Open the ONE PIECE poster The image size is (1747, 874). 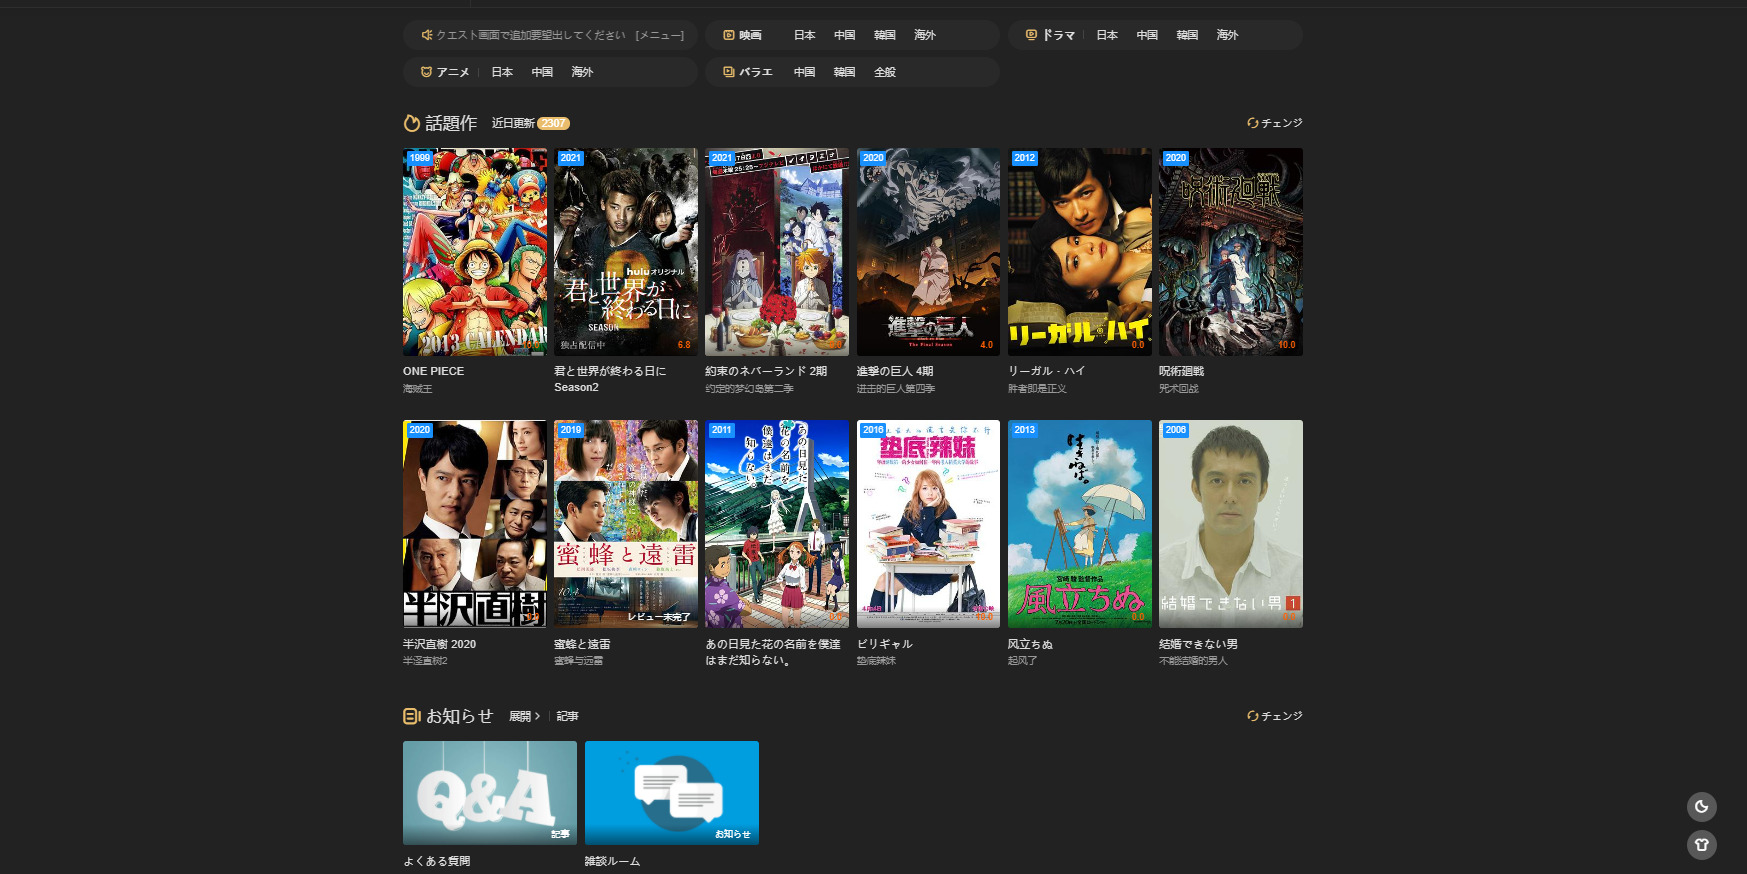pos(475,252)
